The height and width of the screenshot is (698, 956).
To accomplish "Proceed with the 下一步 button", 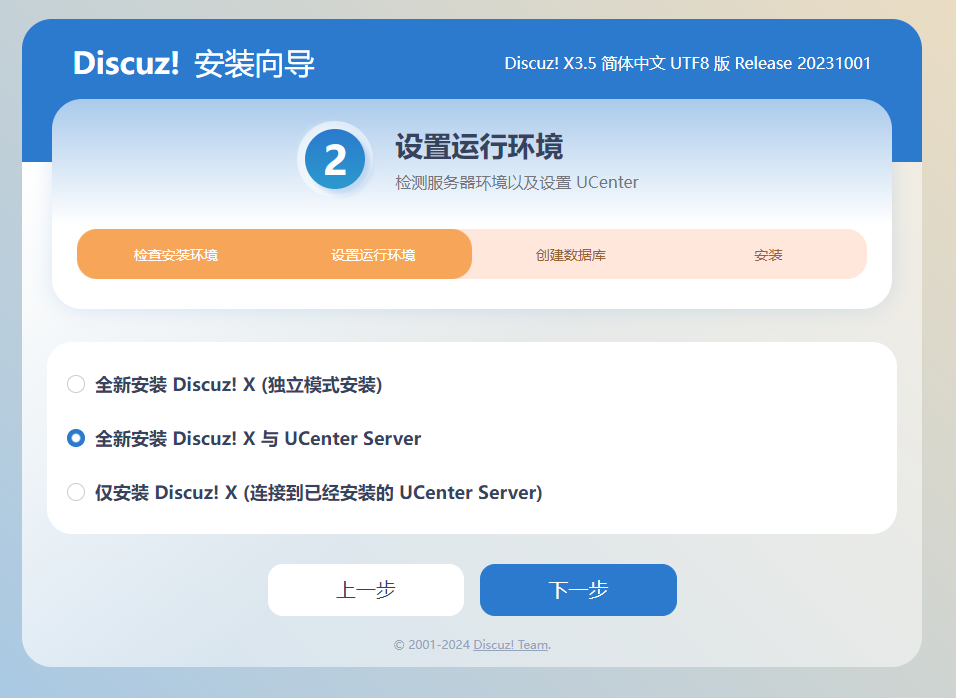I will pyautogui.click(x=578, y=589).
